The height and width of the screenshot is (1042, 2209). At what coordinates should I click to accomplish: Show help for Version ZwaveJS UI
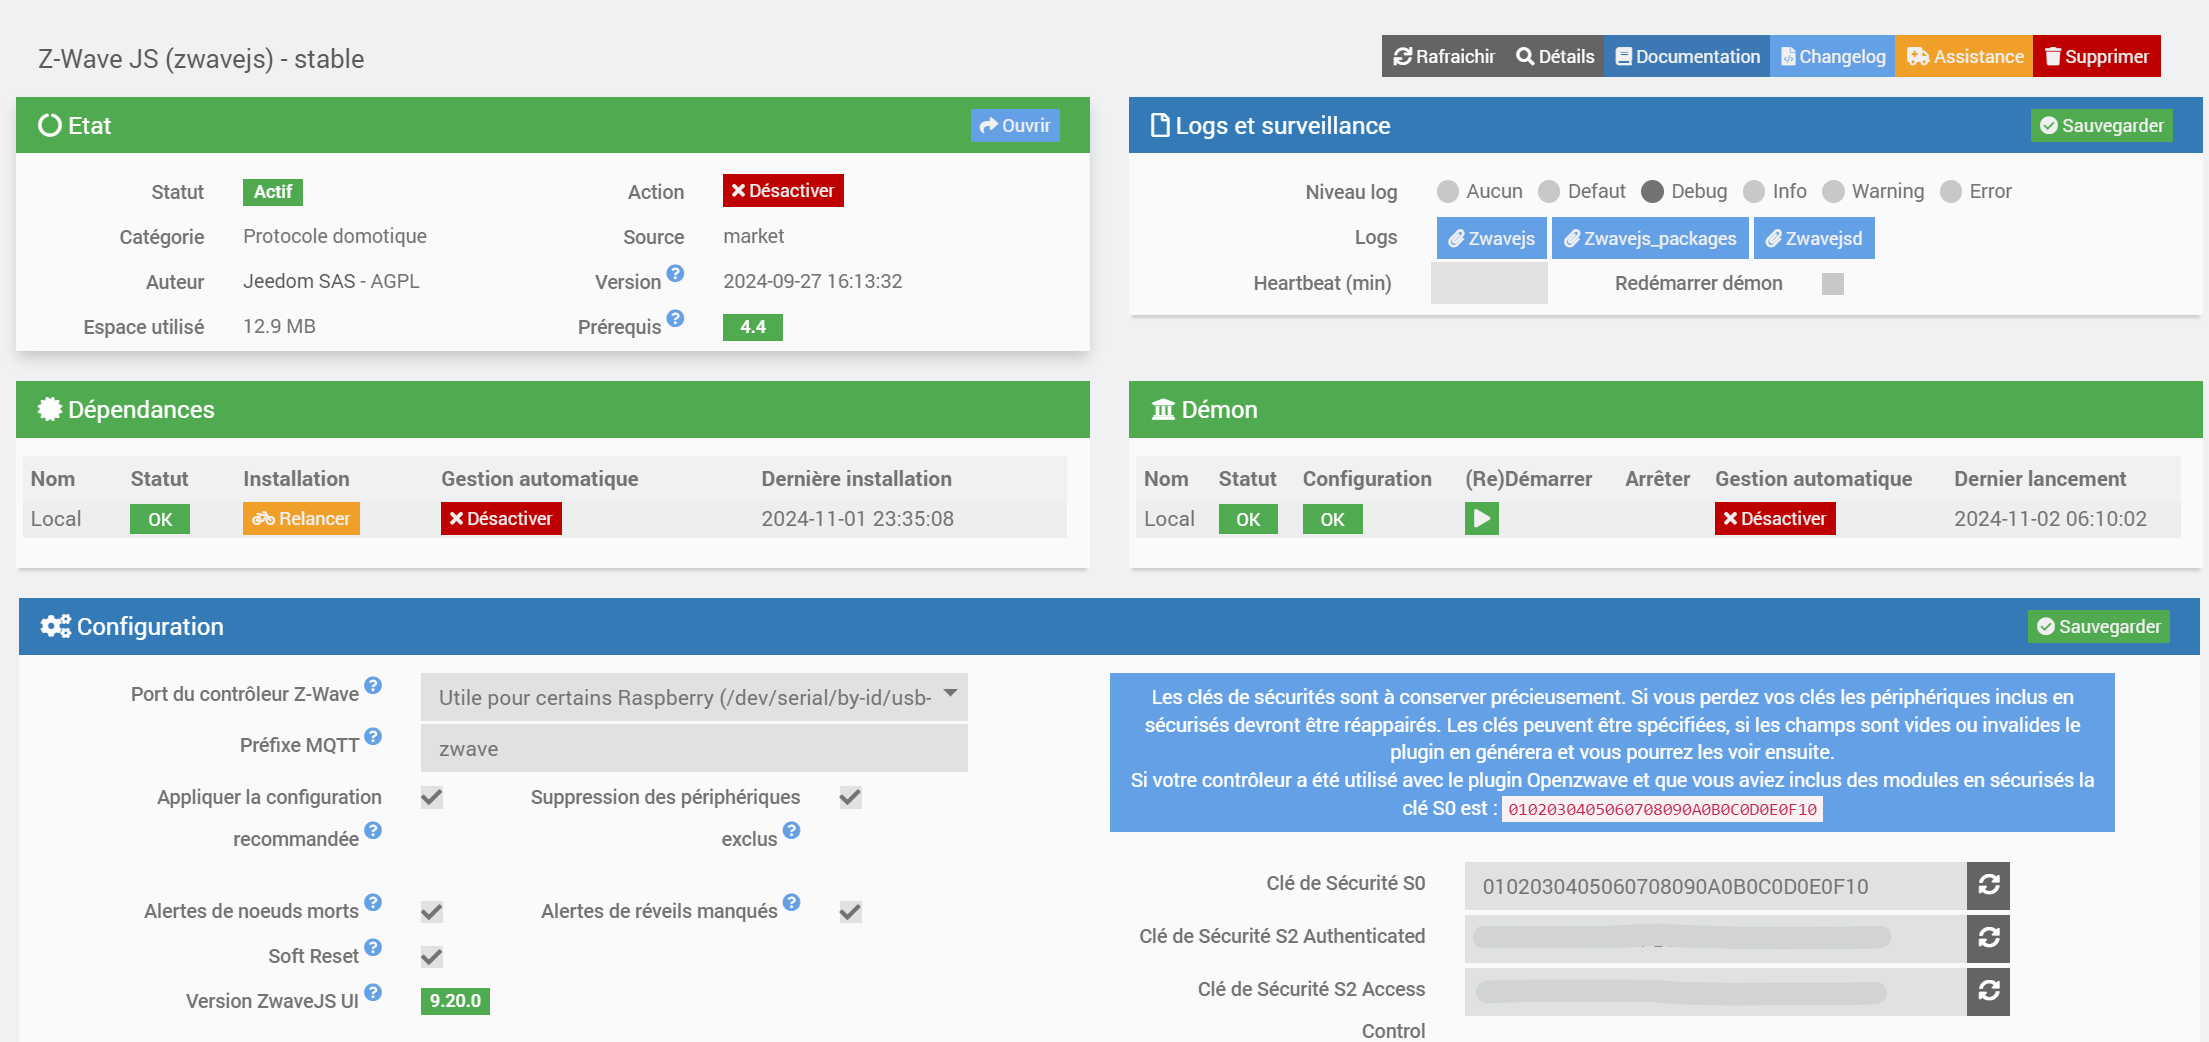tap(373, 992)
